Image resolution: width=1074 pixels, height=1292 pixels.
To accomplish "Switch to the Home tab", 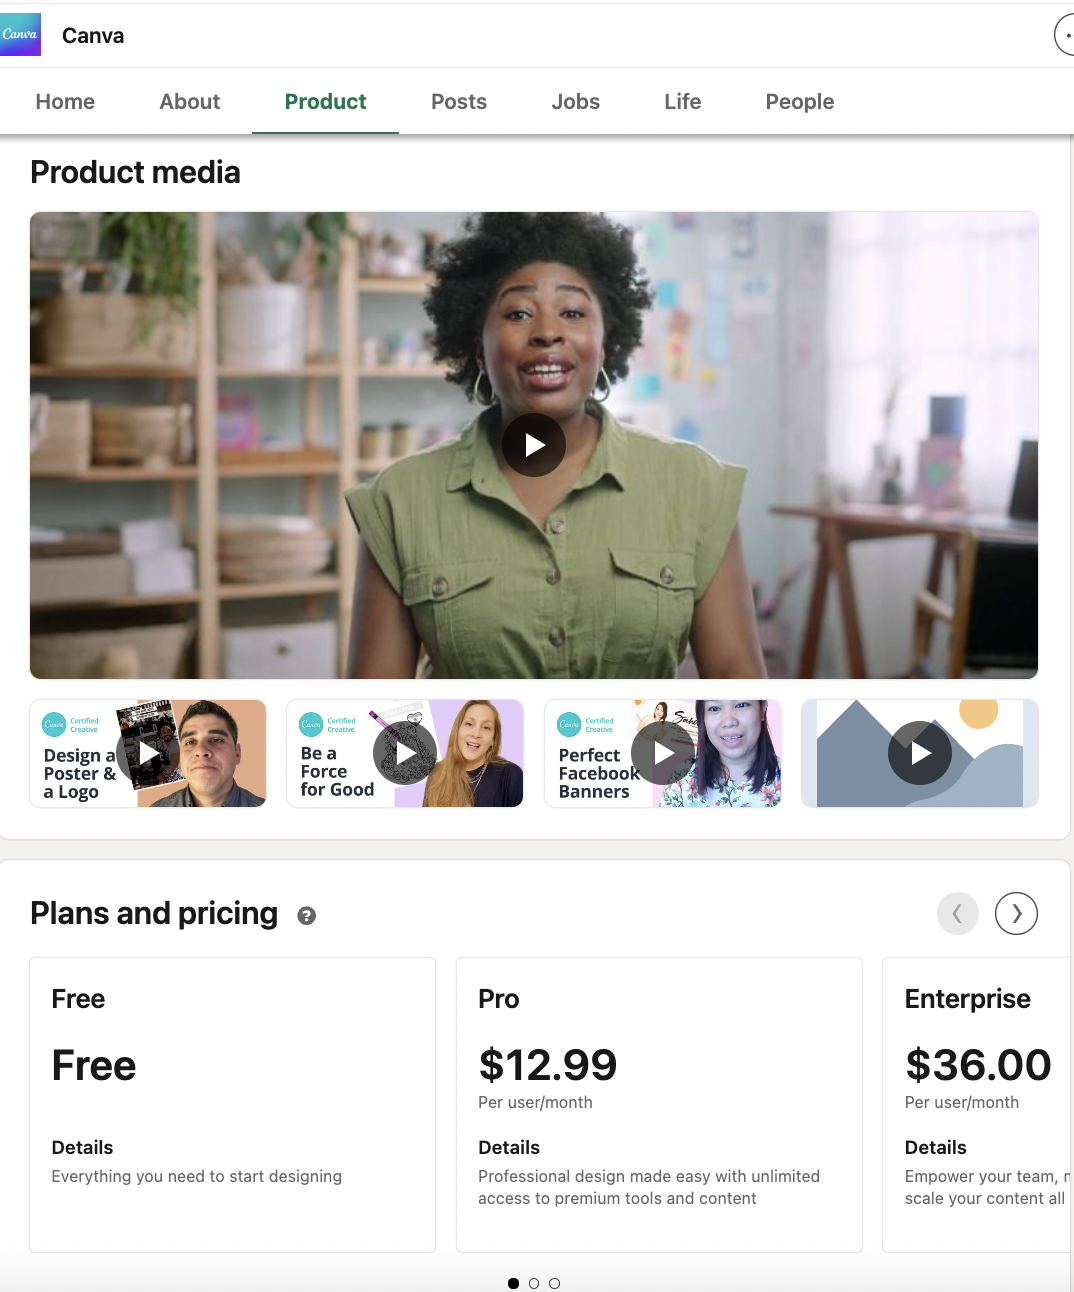I will [64, 101].
